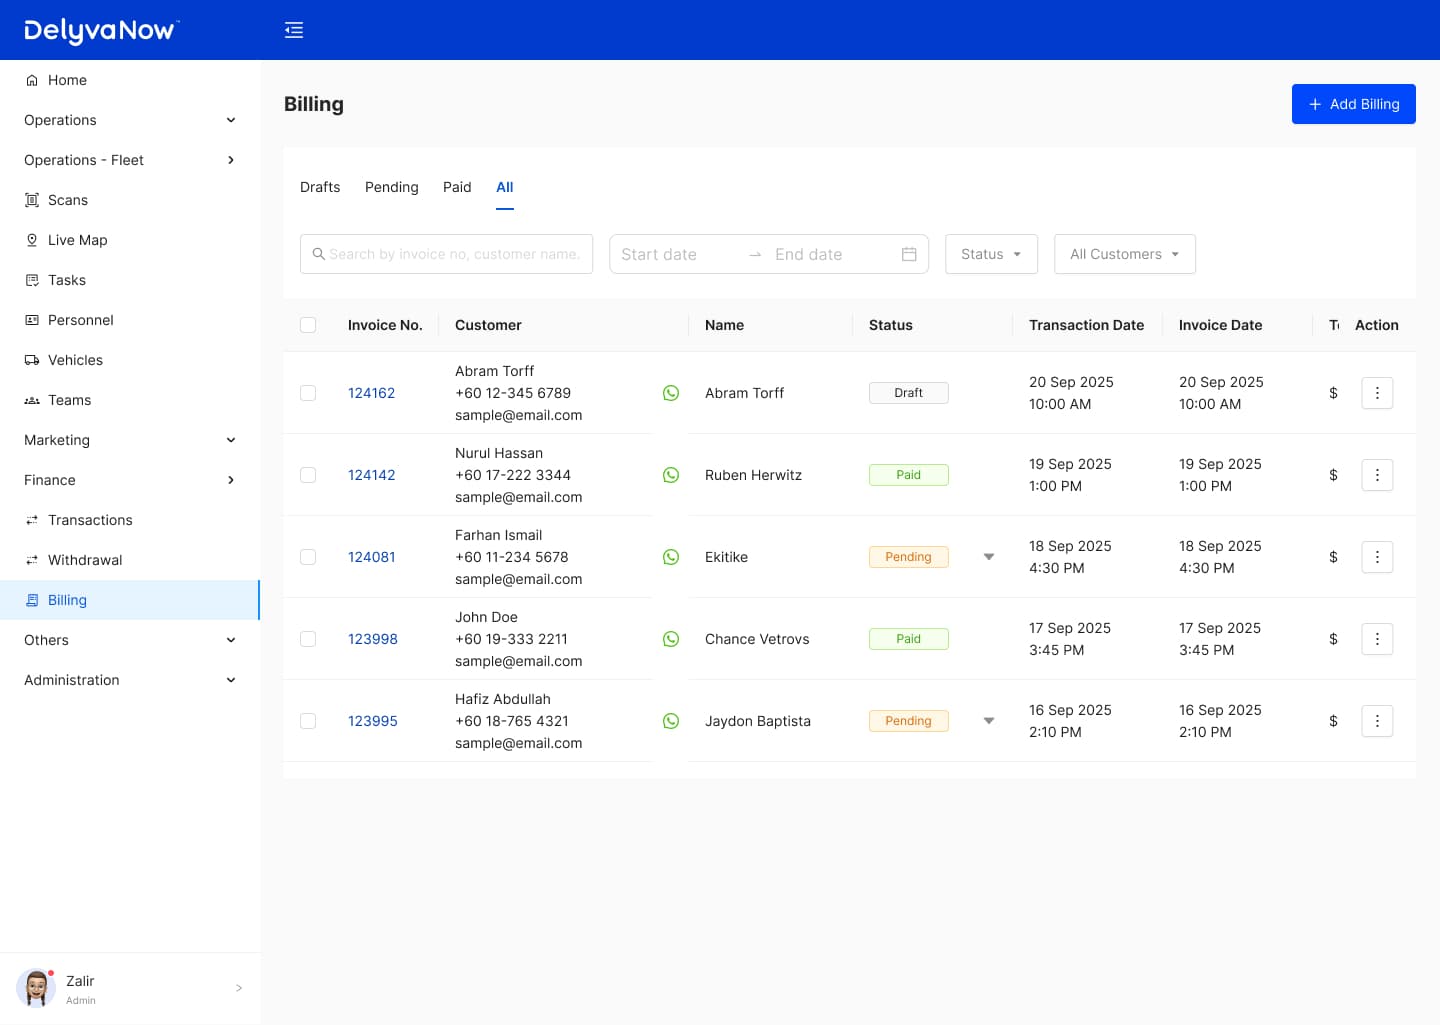Expand the Marketing menu
1440x1025 pixels.
130,440
